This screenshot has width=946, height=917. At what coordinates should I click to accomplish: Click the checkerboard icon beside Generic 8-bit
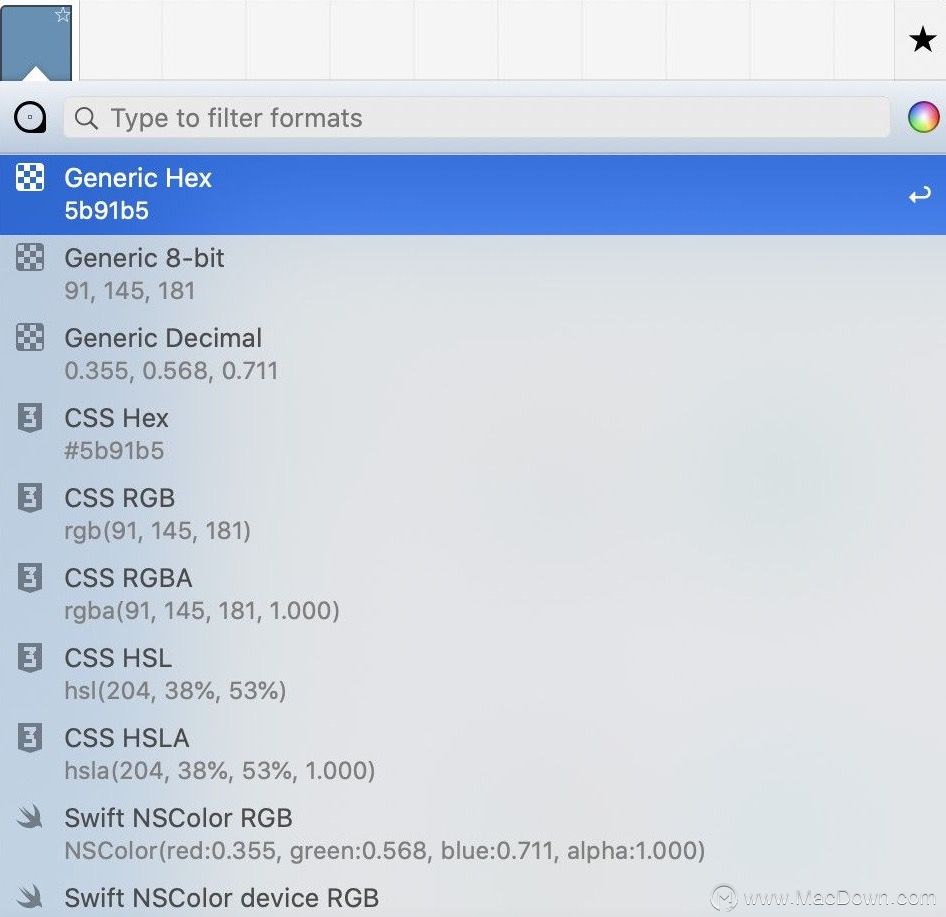(30, 258)
